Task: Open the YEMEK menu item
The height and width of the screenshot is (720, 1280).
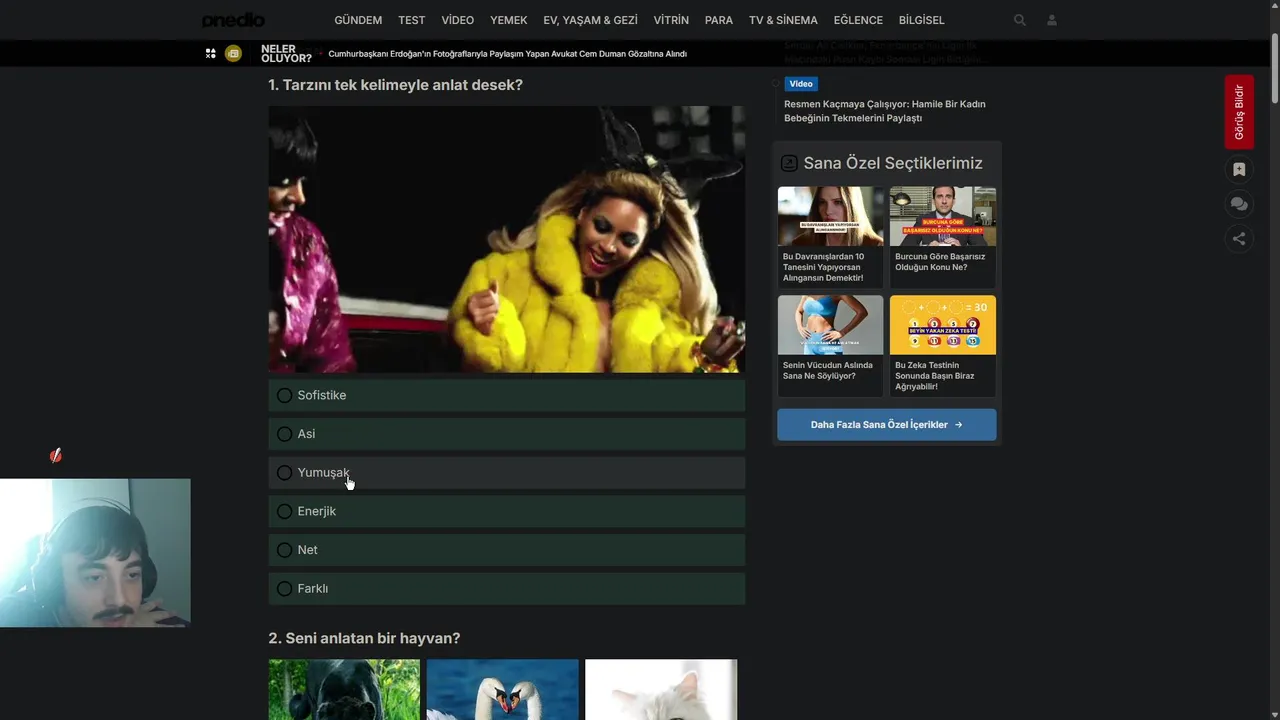Action: pyautogui.click(x=509, y=20)
